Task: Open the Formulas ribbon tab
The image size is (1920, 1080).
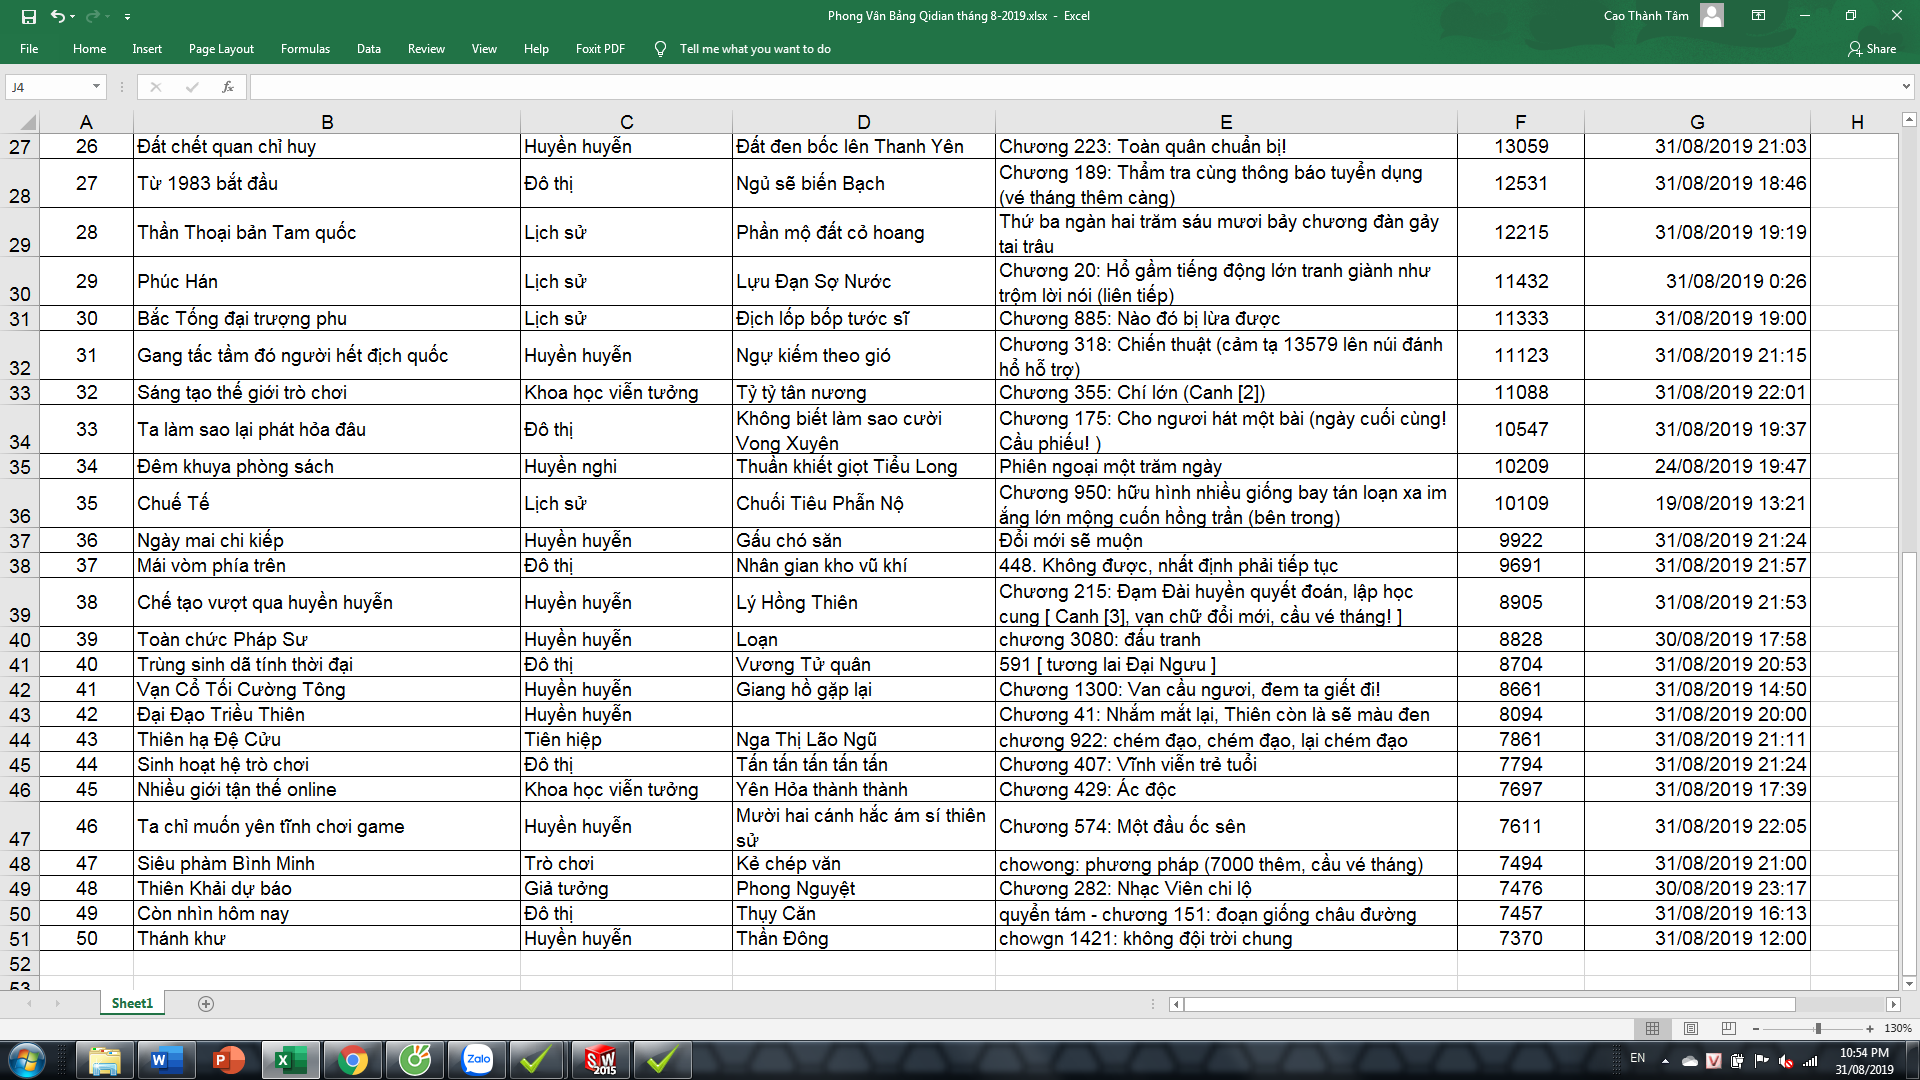Action: 305,49
